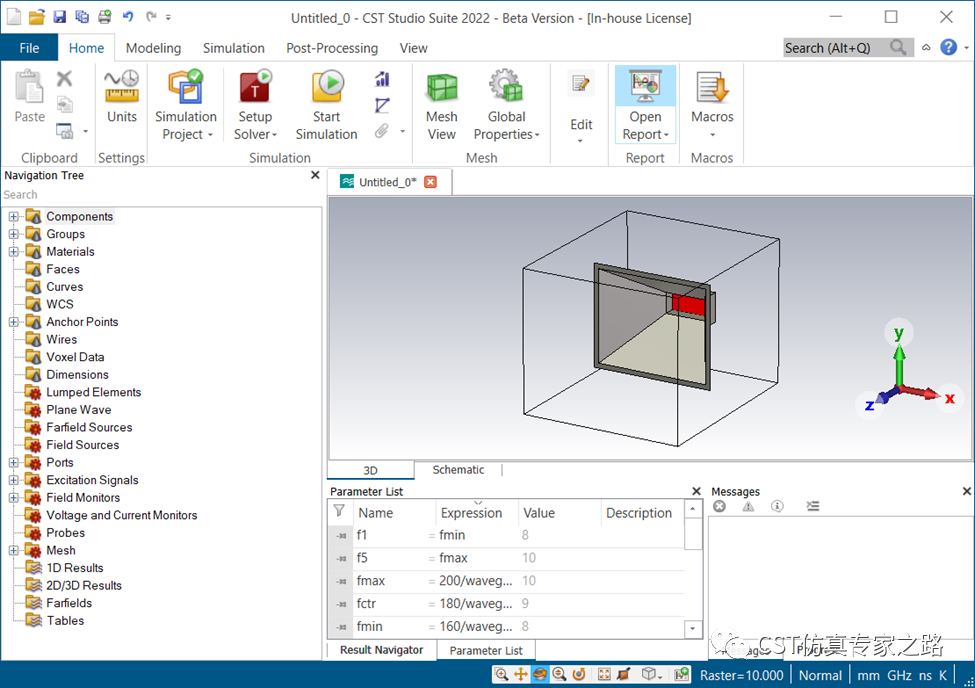This screenshot has height=688, width=975.
Task: Click the Redo arrow icon
Action: click(151, 17)
